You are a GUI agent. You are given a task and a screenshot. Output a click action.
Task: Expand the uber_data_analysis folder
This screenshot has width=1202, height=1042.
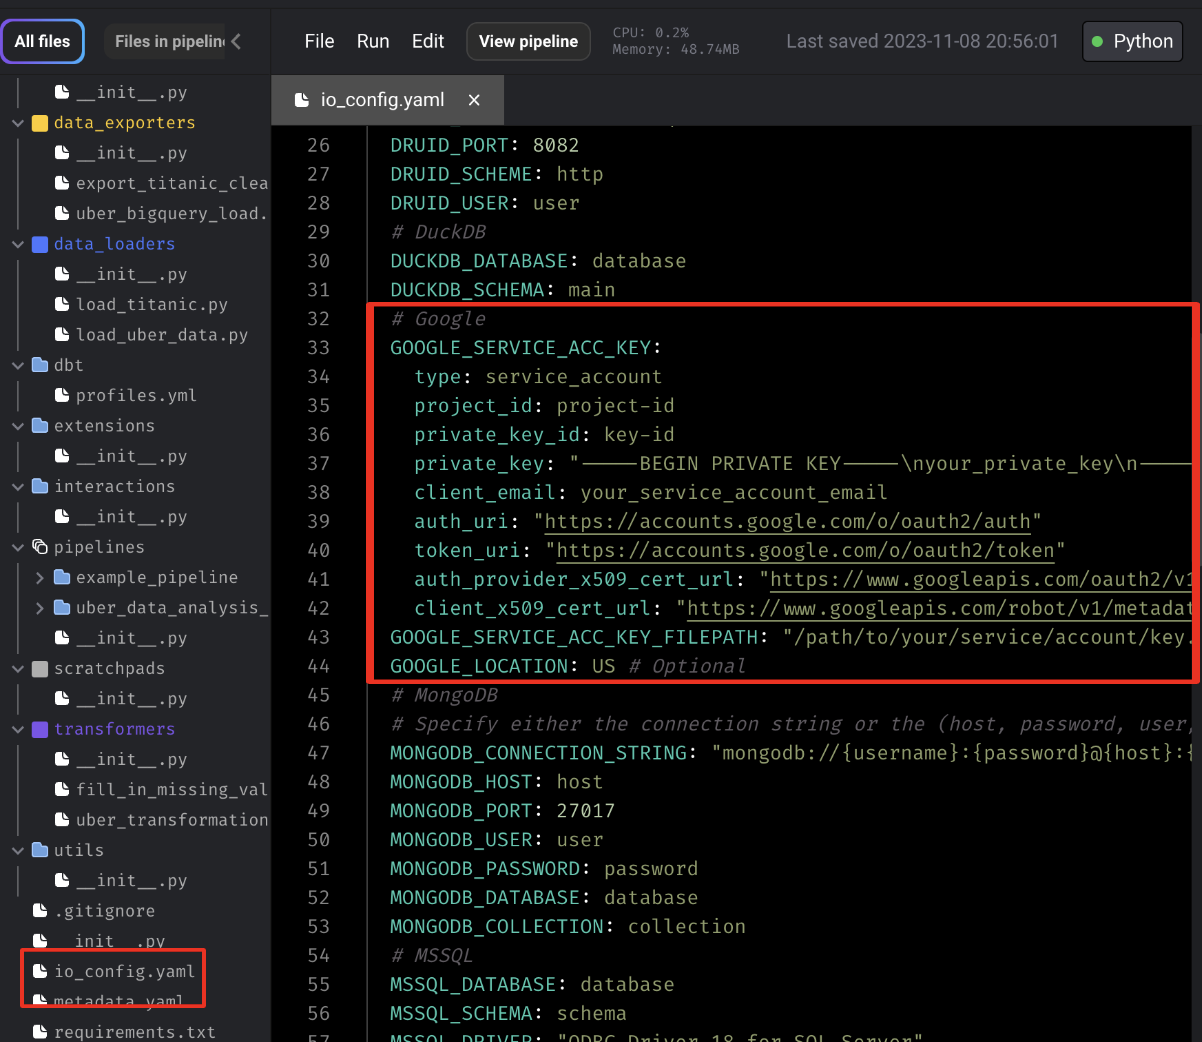pyautogui.click(x=39, y=608)
